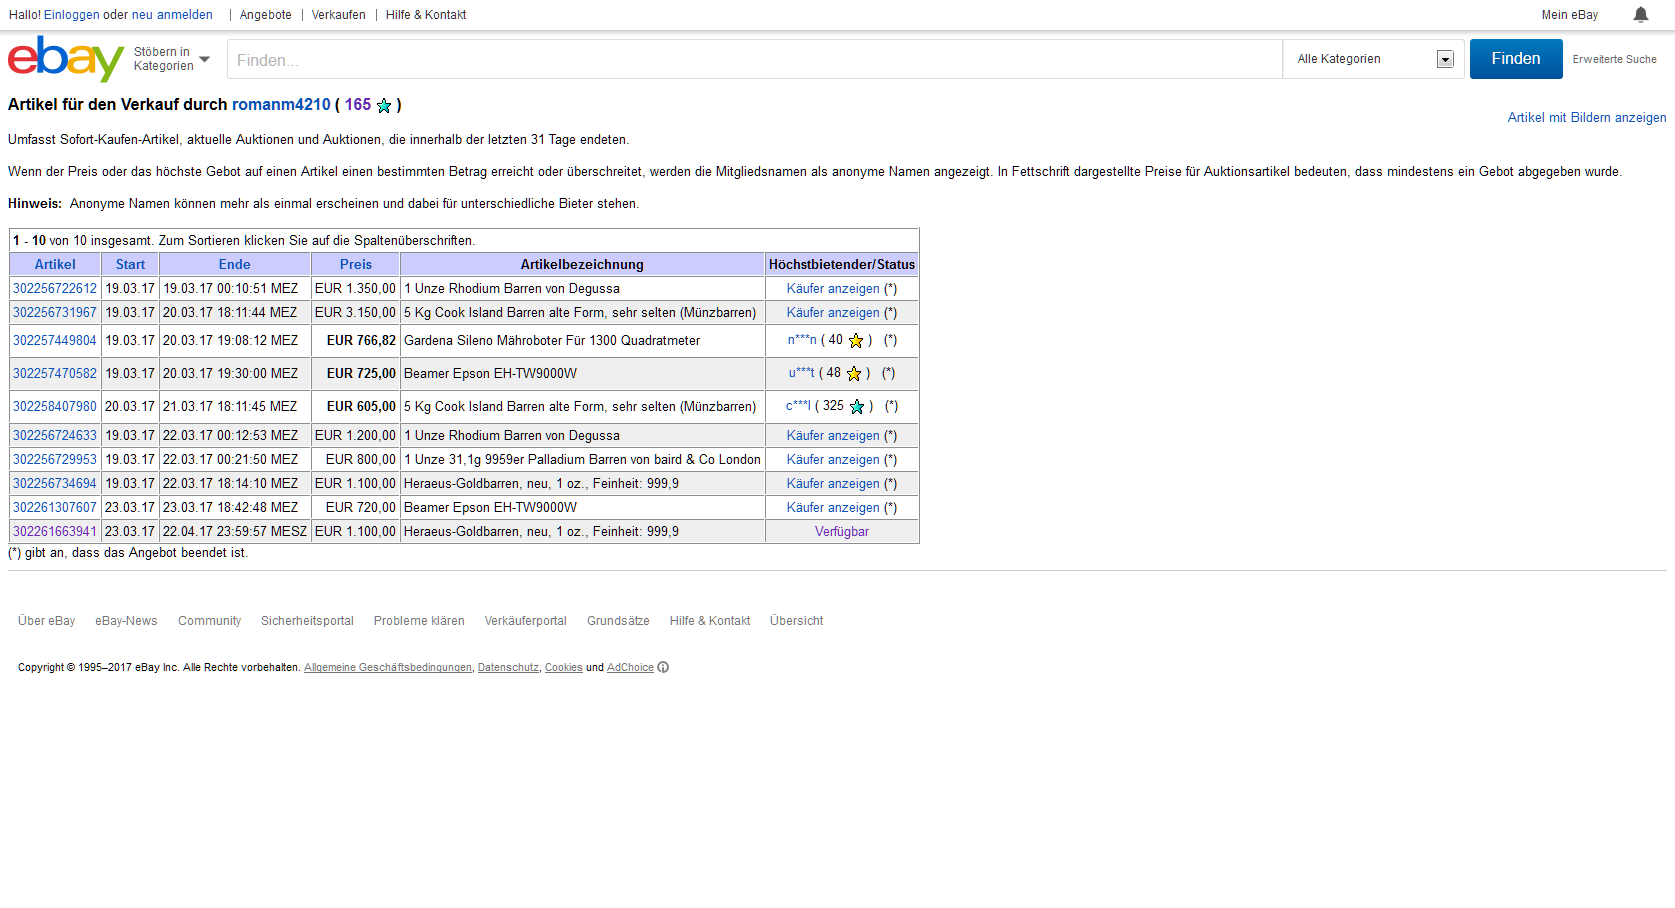Viewport: 1675px width, 908px height.
Task: Click the Finden search button
Action: [x=1516, y=59]
